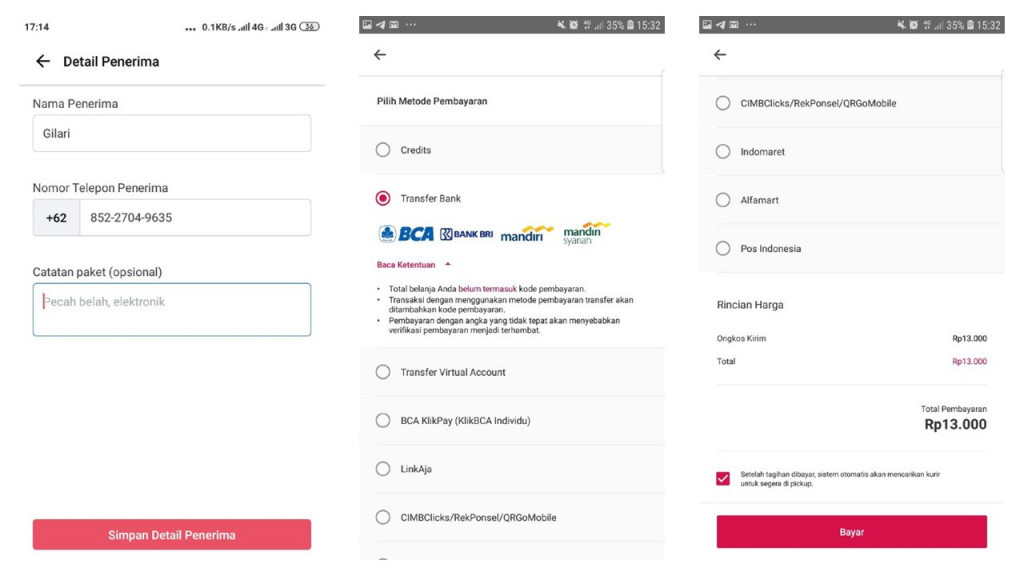This screenshot has width=1024, height=576.
Task: Tap the Bank BRI logo
Action: pyautogui.click(x=466, y=234)
